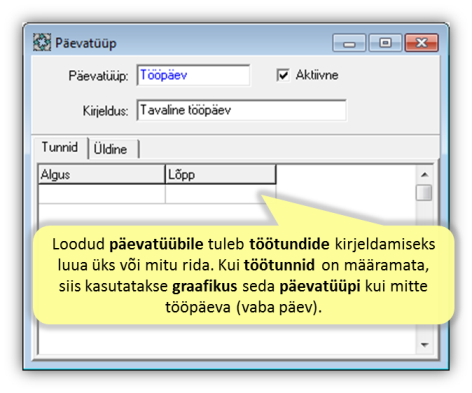The height and width of the screenshot is (393, 472).
Task: Click the scrollbar down arrow
Action: coord(424,344)
